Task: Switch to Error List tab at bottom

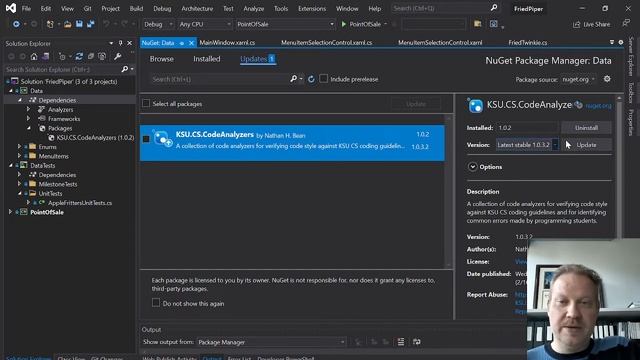Action: point(239,358)
